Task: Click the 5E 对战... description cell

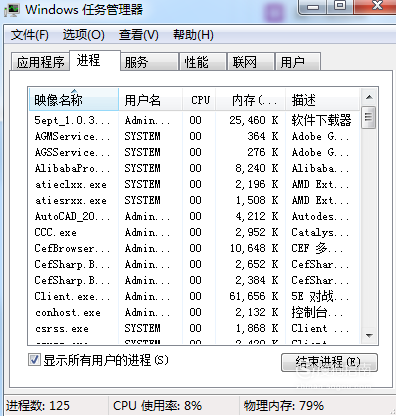Action: click(x=320, y=296)
